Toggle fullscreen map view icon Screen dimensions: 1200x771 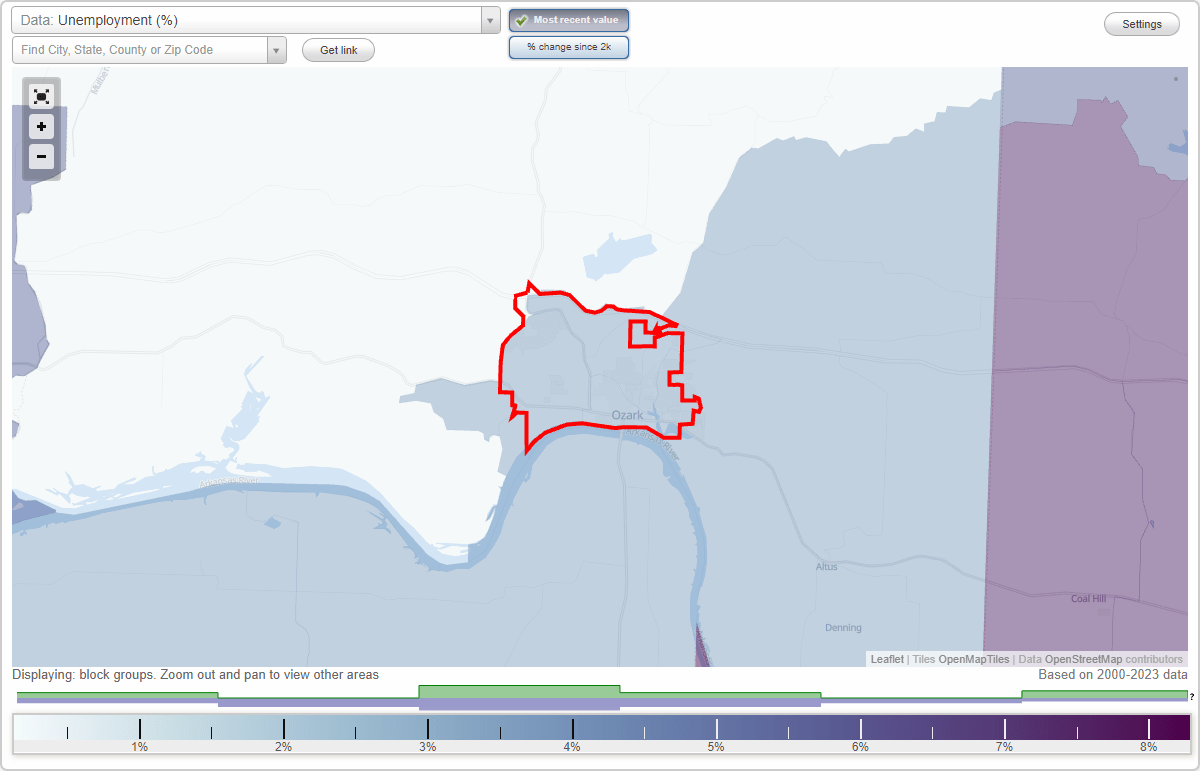(41, 96)
